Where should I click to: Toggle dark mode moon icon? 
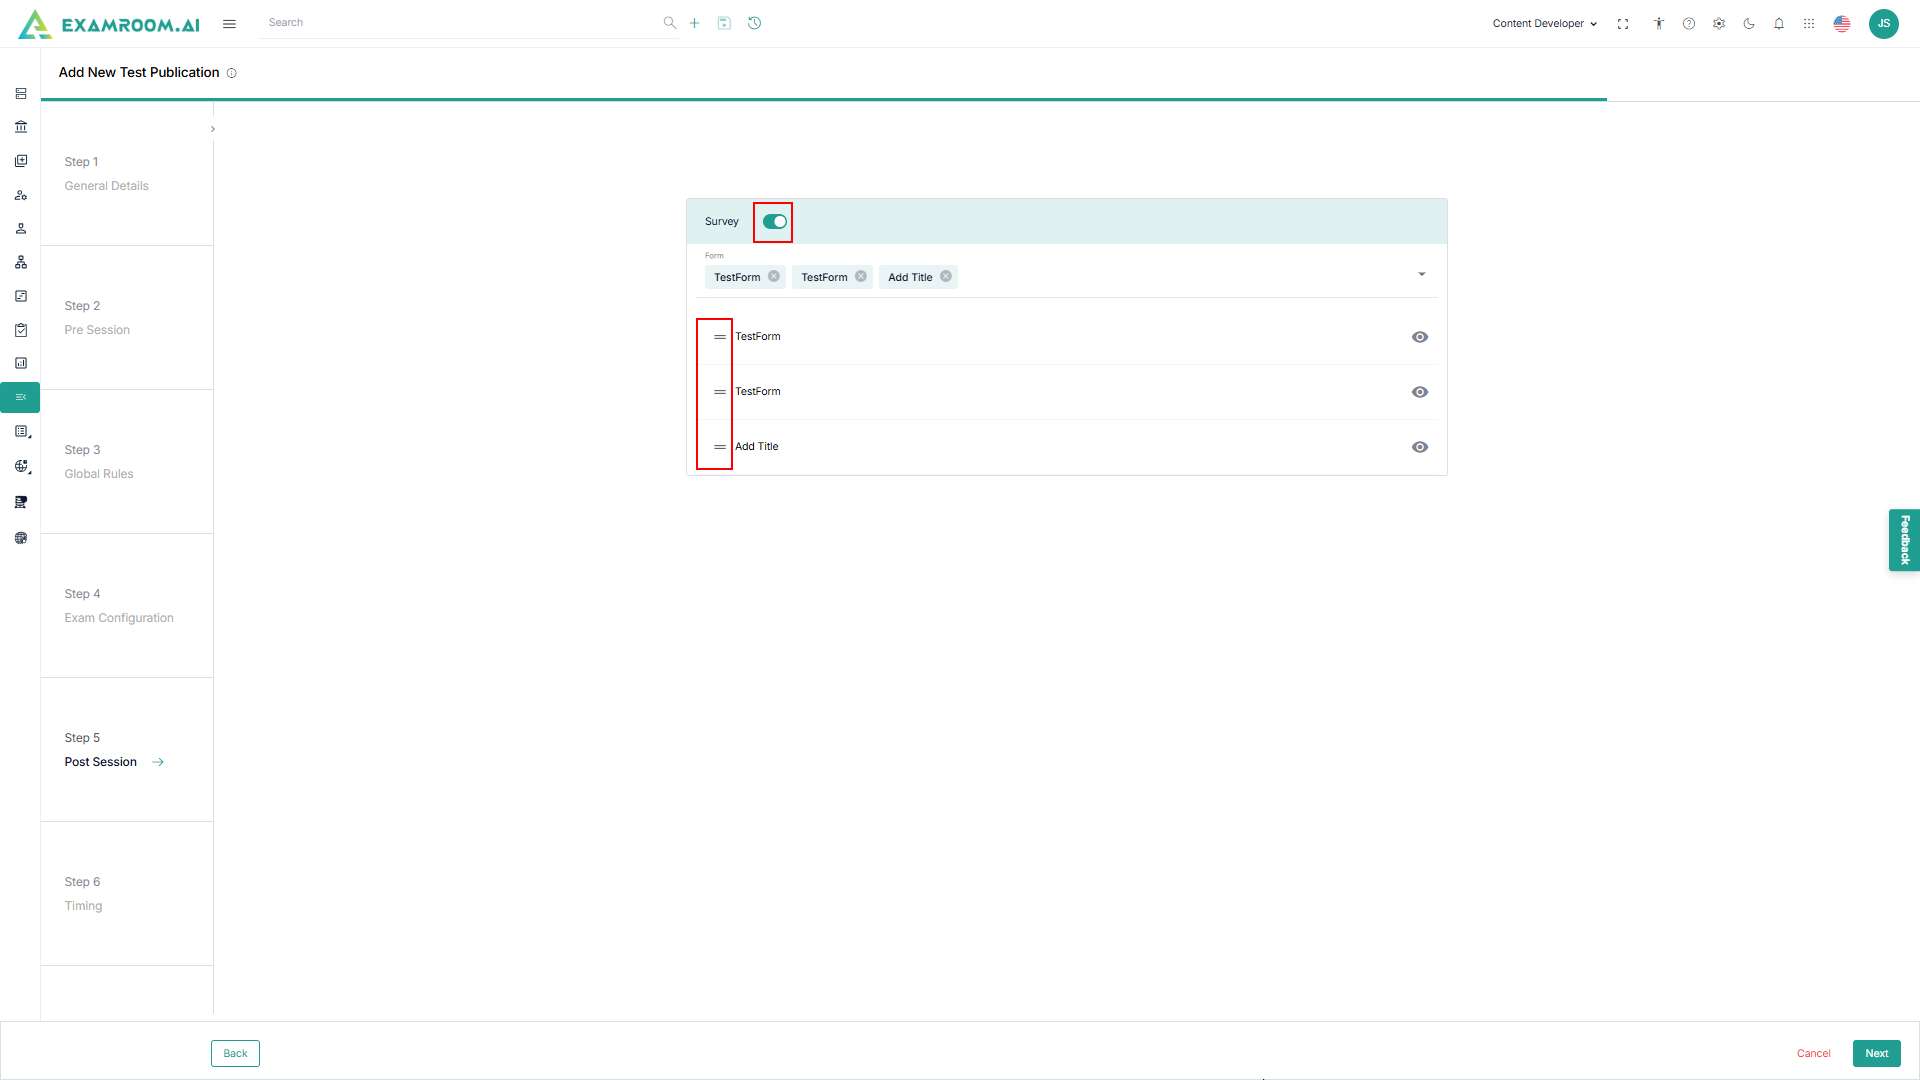coord(1749,24)
